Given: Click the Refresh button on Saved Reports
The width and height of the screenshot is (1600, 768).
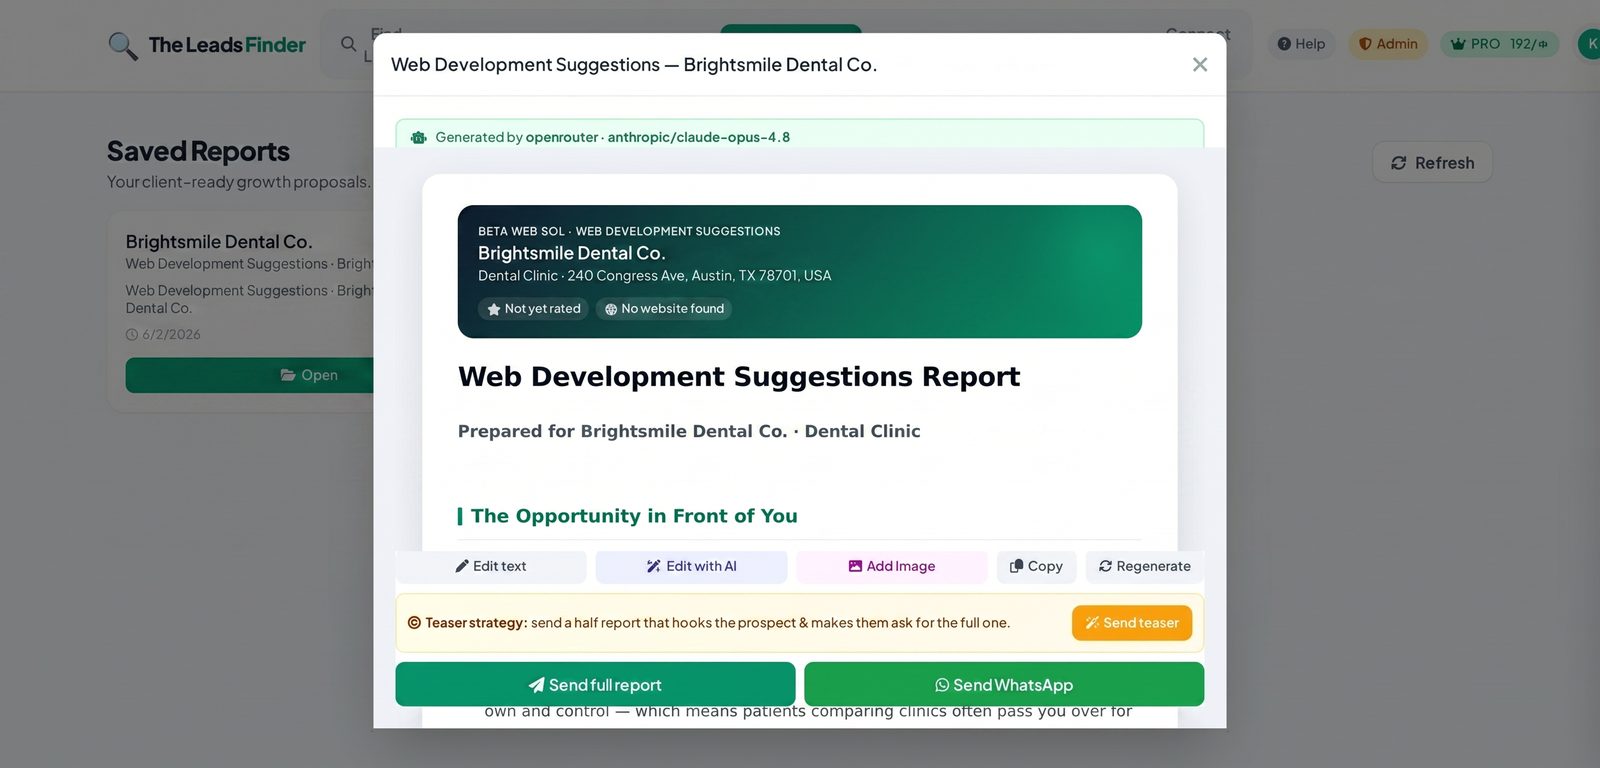Looking at the screenshot, I should [1433, 163].
